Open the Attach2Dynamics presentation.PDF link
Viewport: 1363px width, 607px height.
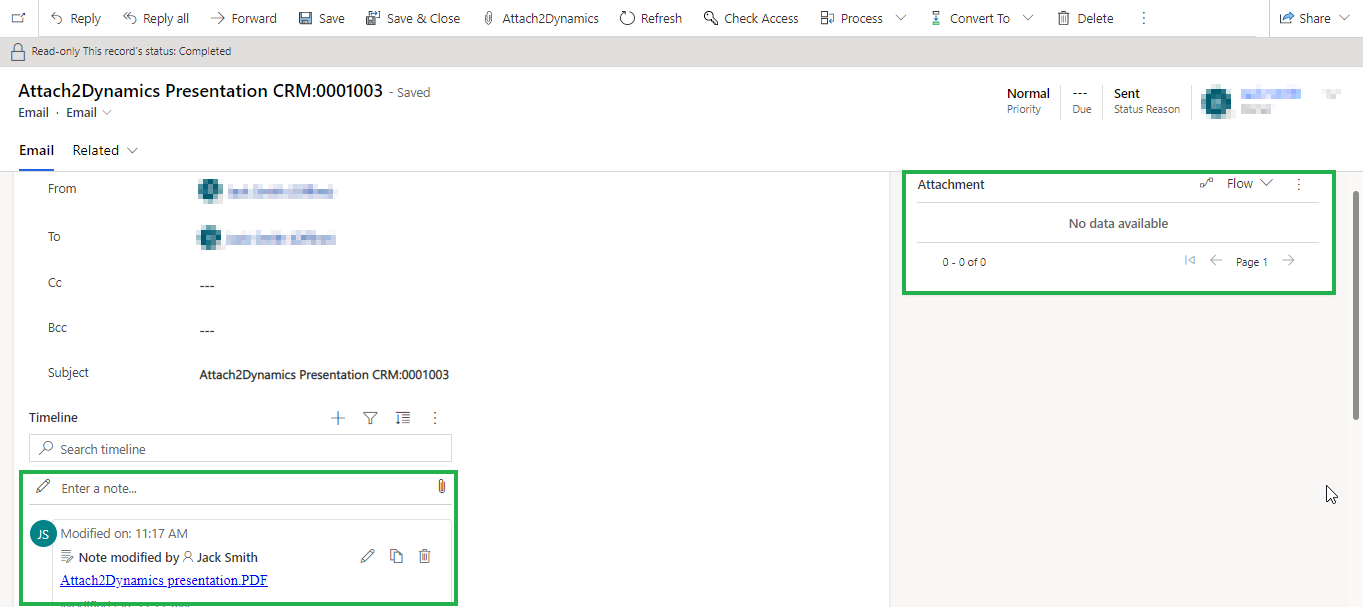pyautogui.click(x=163, y=580)
